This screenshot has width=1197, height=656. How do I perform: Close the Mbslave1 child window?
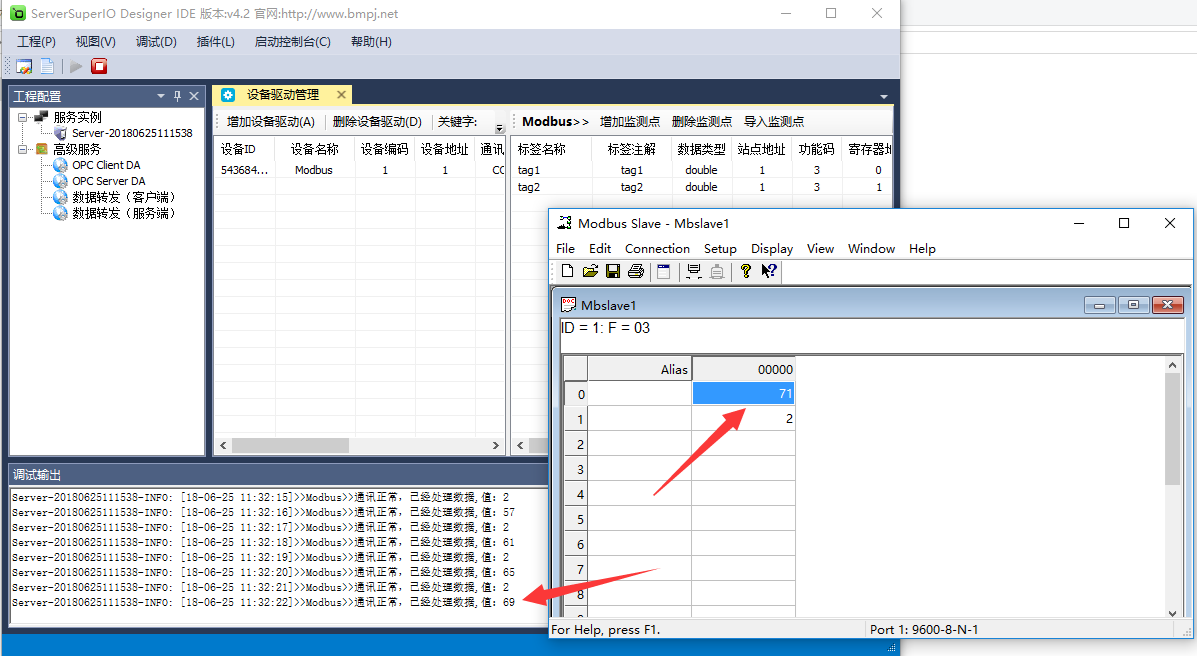[1167, 305]
